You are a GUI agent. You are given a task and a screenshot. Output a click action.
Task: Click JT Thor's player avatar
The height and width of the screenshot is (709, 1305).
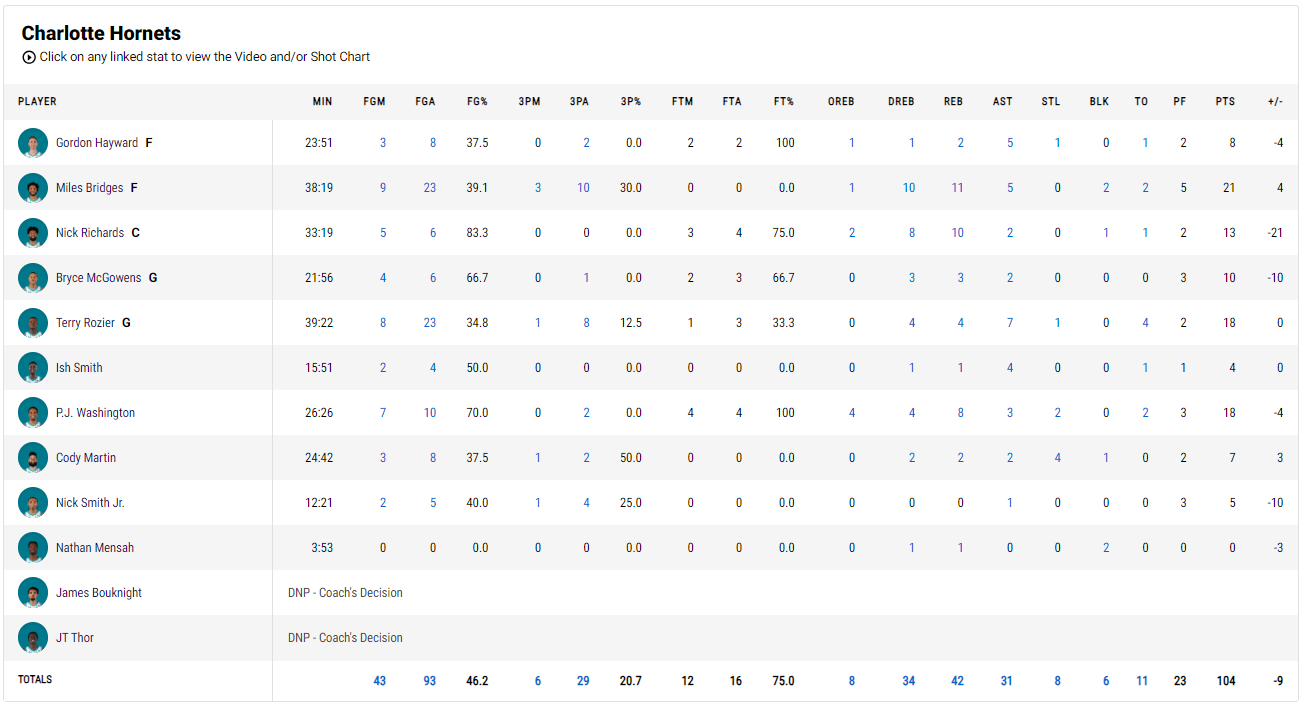coord(33,638)
